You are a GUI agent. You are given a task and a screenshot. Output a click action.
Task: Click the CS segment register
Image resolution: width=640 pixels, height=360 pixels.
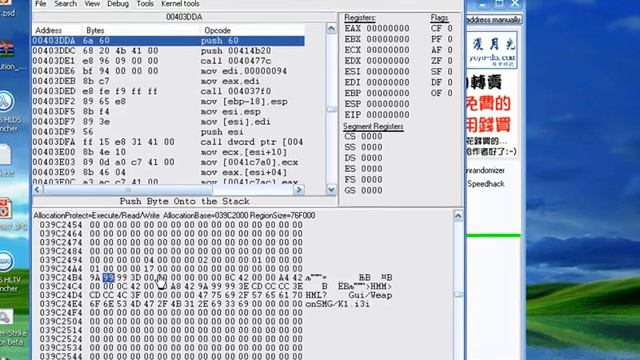(x=363, y=137)
